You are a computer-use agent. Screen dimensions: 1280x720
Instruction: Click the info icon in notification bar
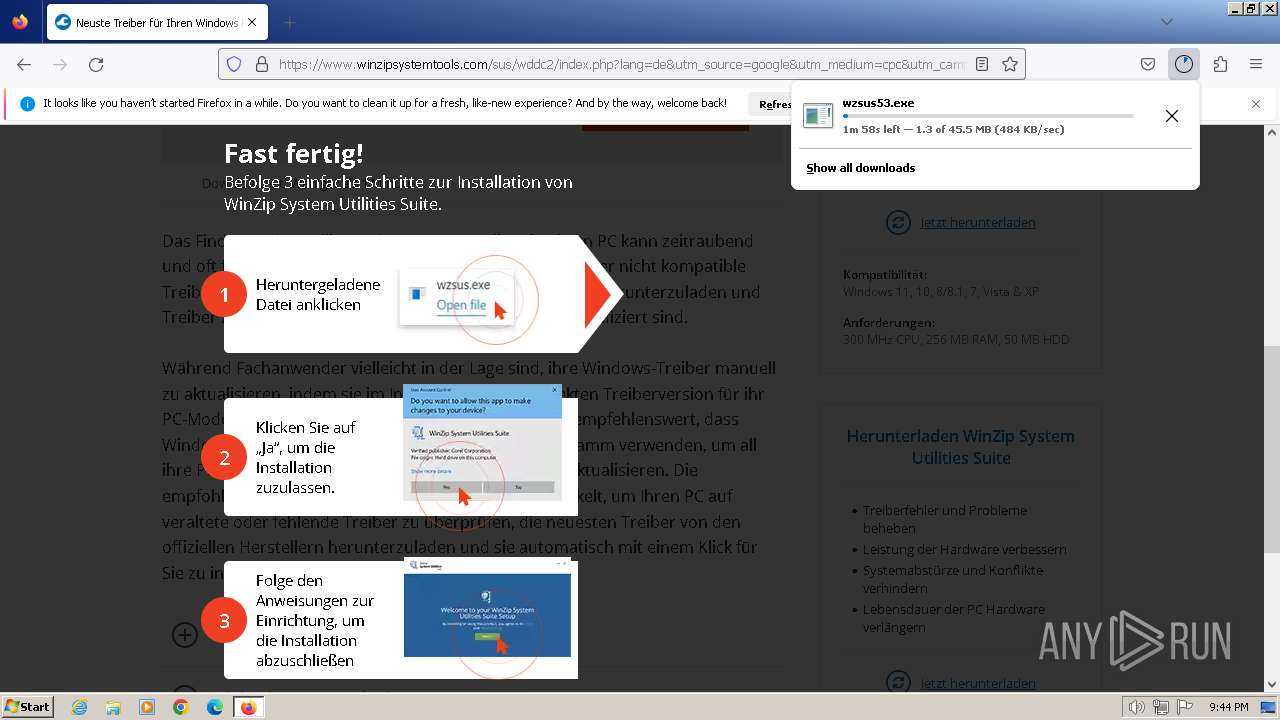click(27, 104)
